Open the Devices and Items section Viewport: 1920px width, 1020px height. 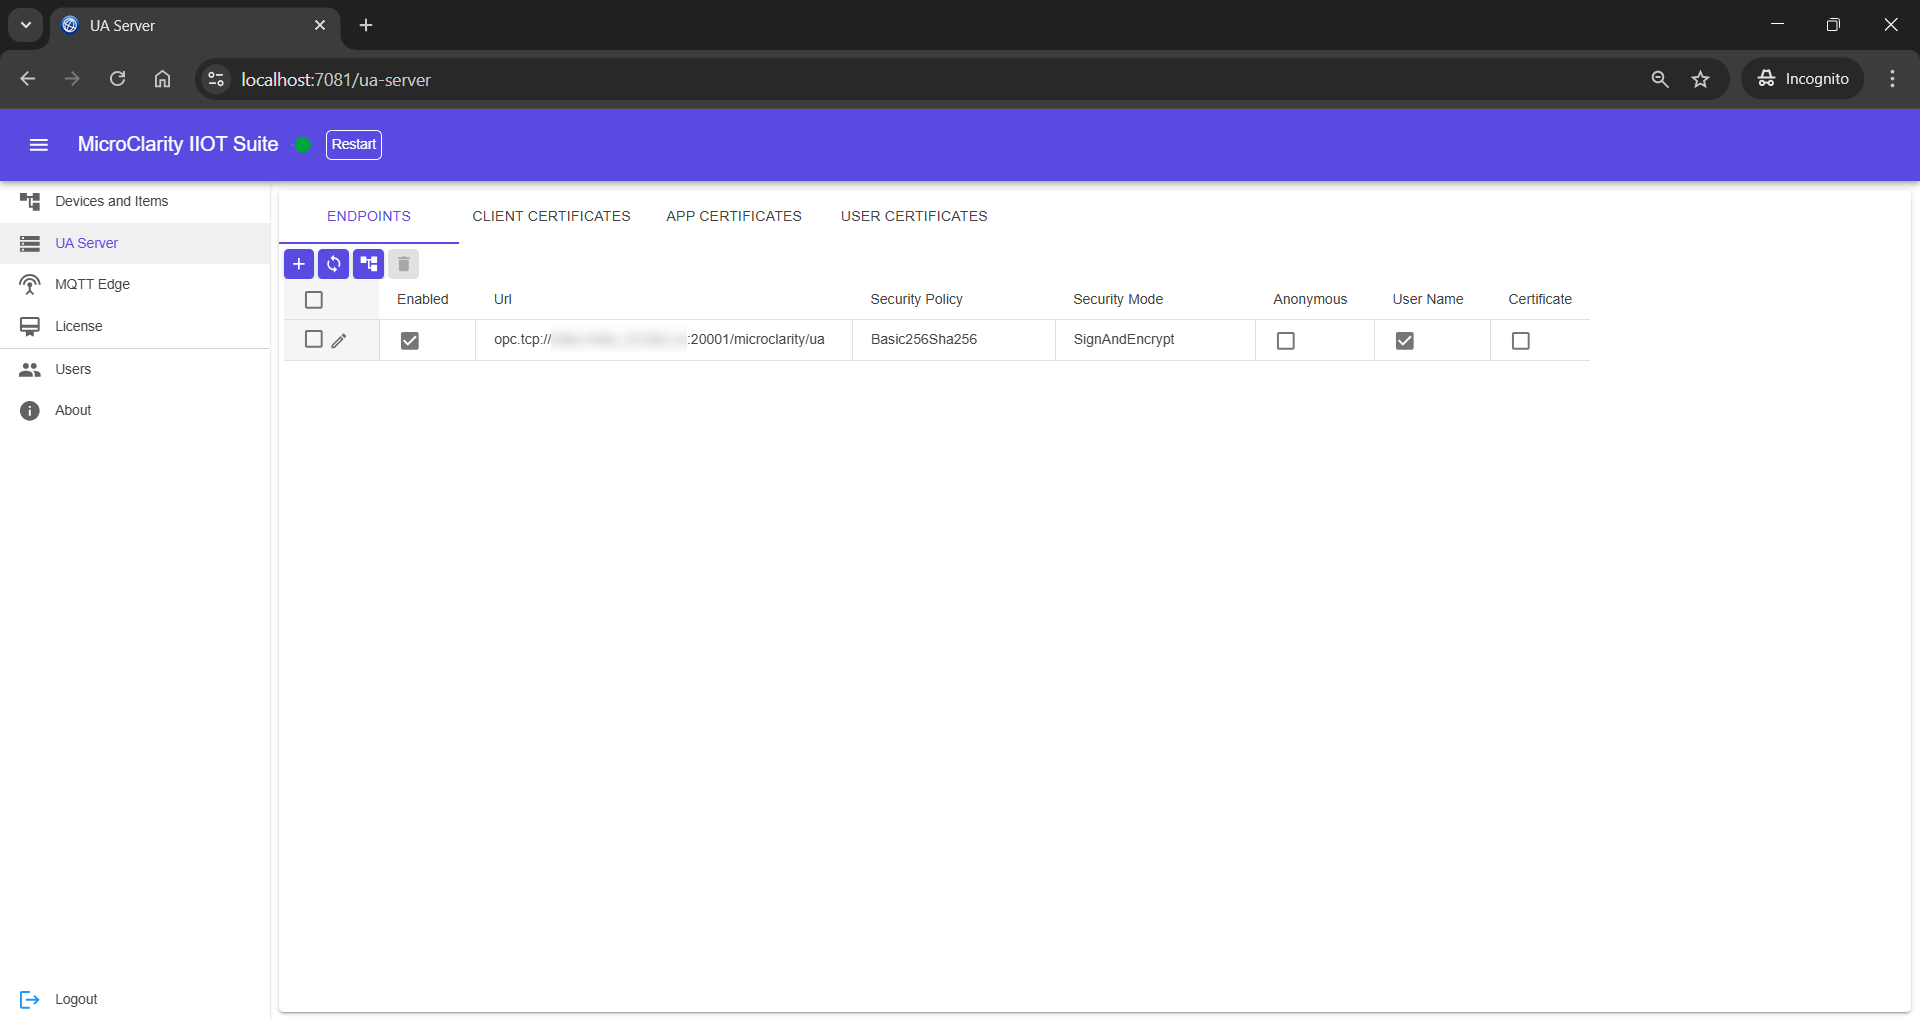[111, 200]
